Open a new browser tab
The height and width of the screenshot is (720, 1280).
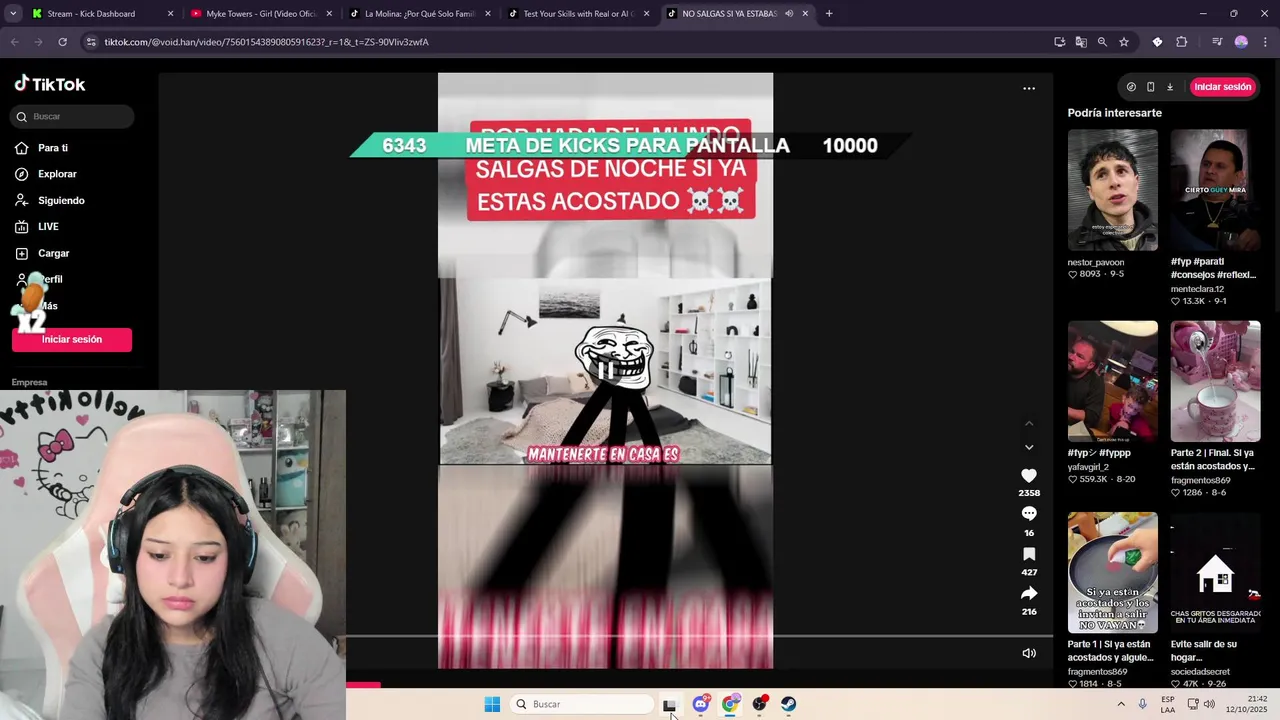[x=829, y=14]
